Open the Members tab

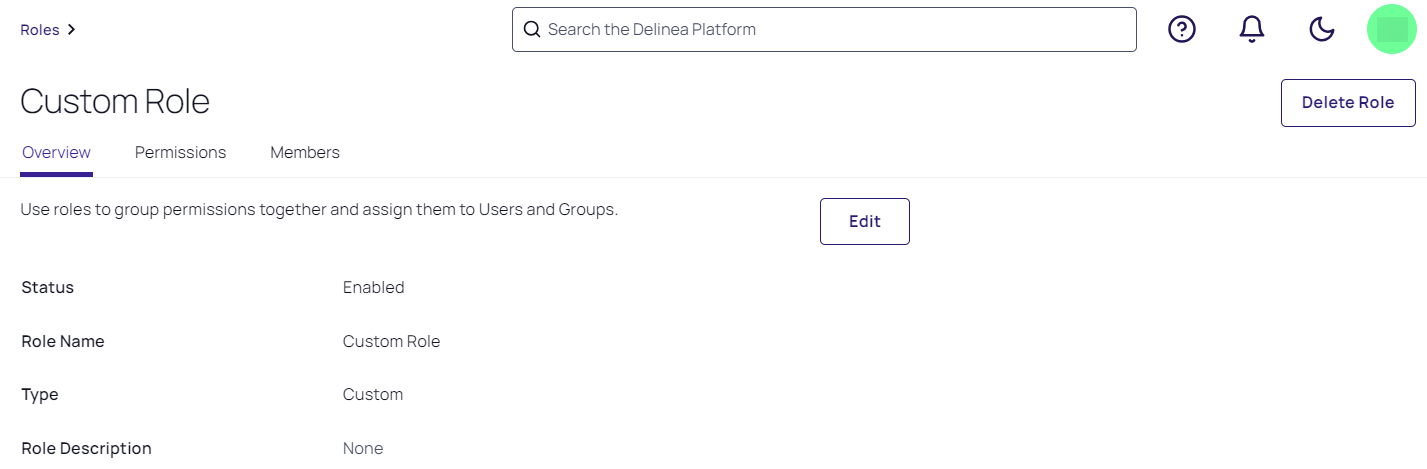coord(305,153)
